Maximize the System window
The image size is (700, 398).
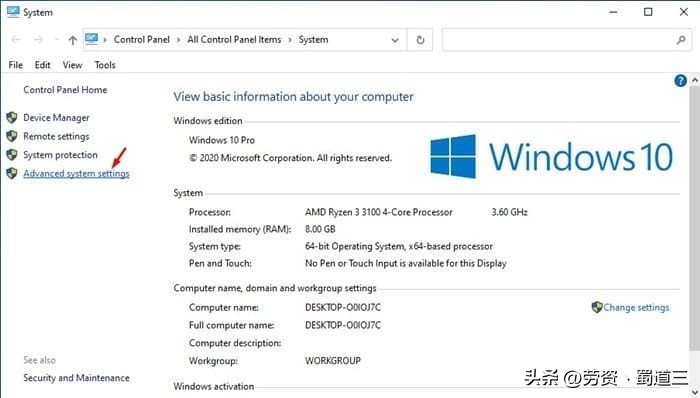coord(648,12)
